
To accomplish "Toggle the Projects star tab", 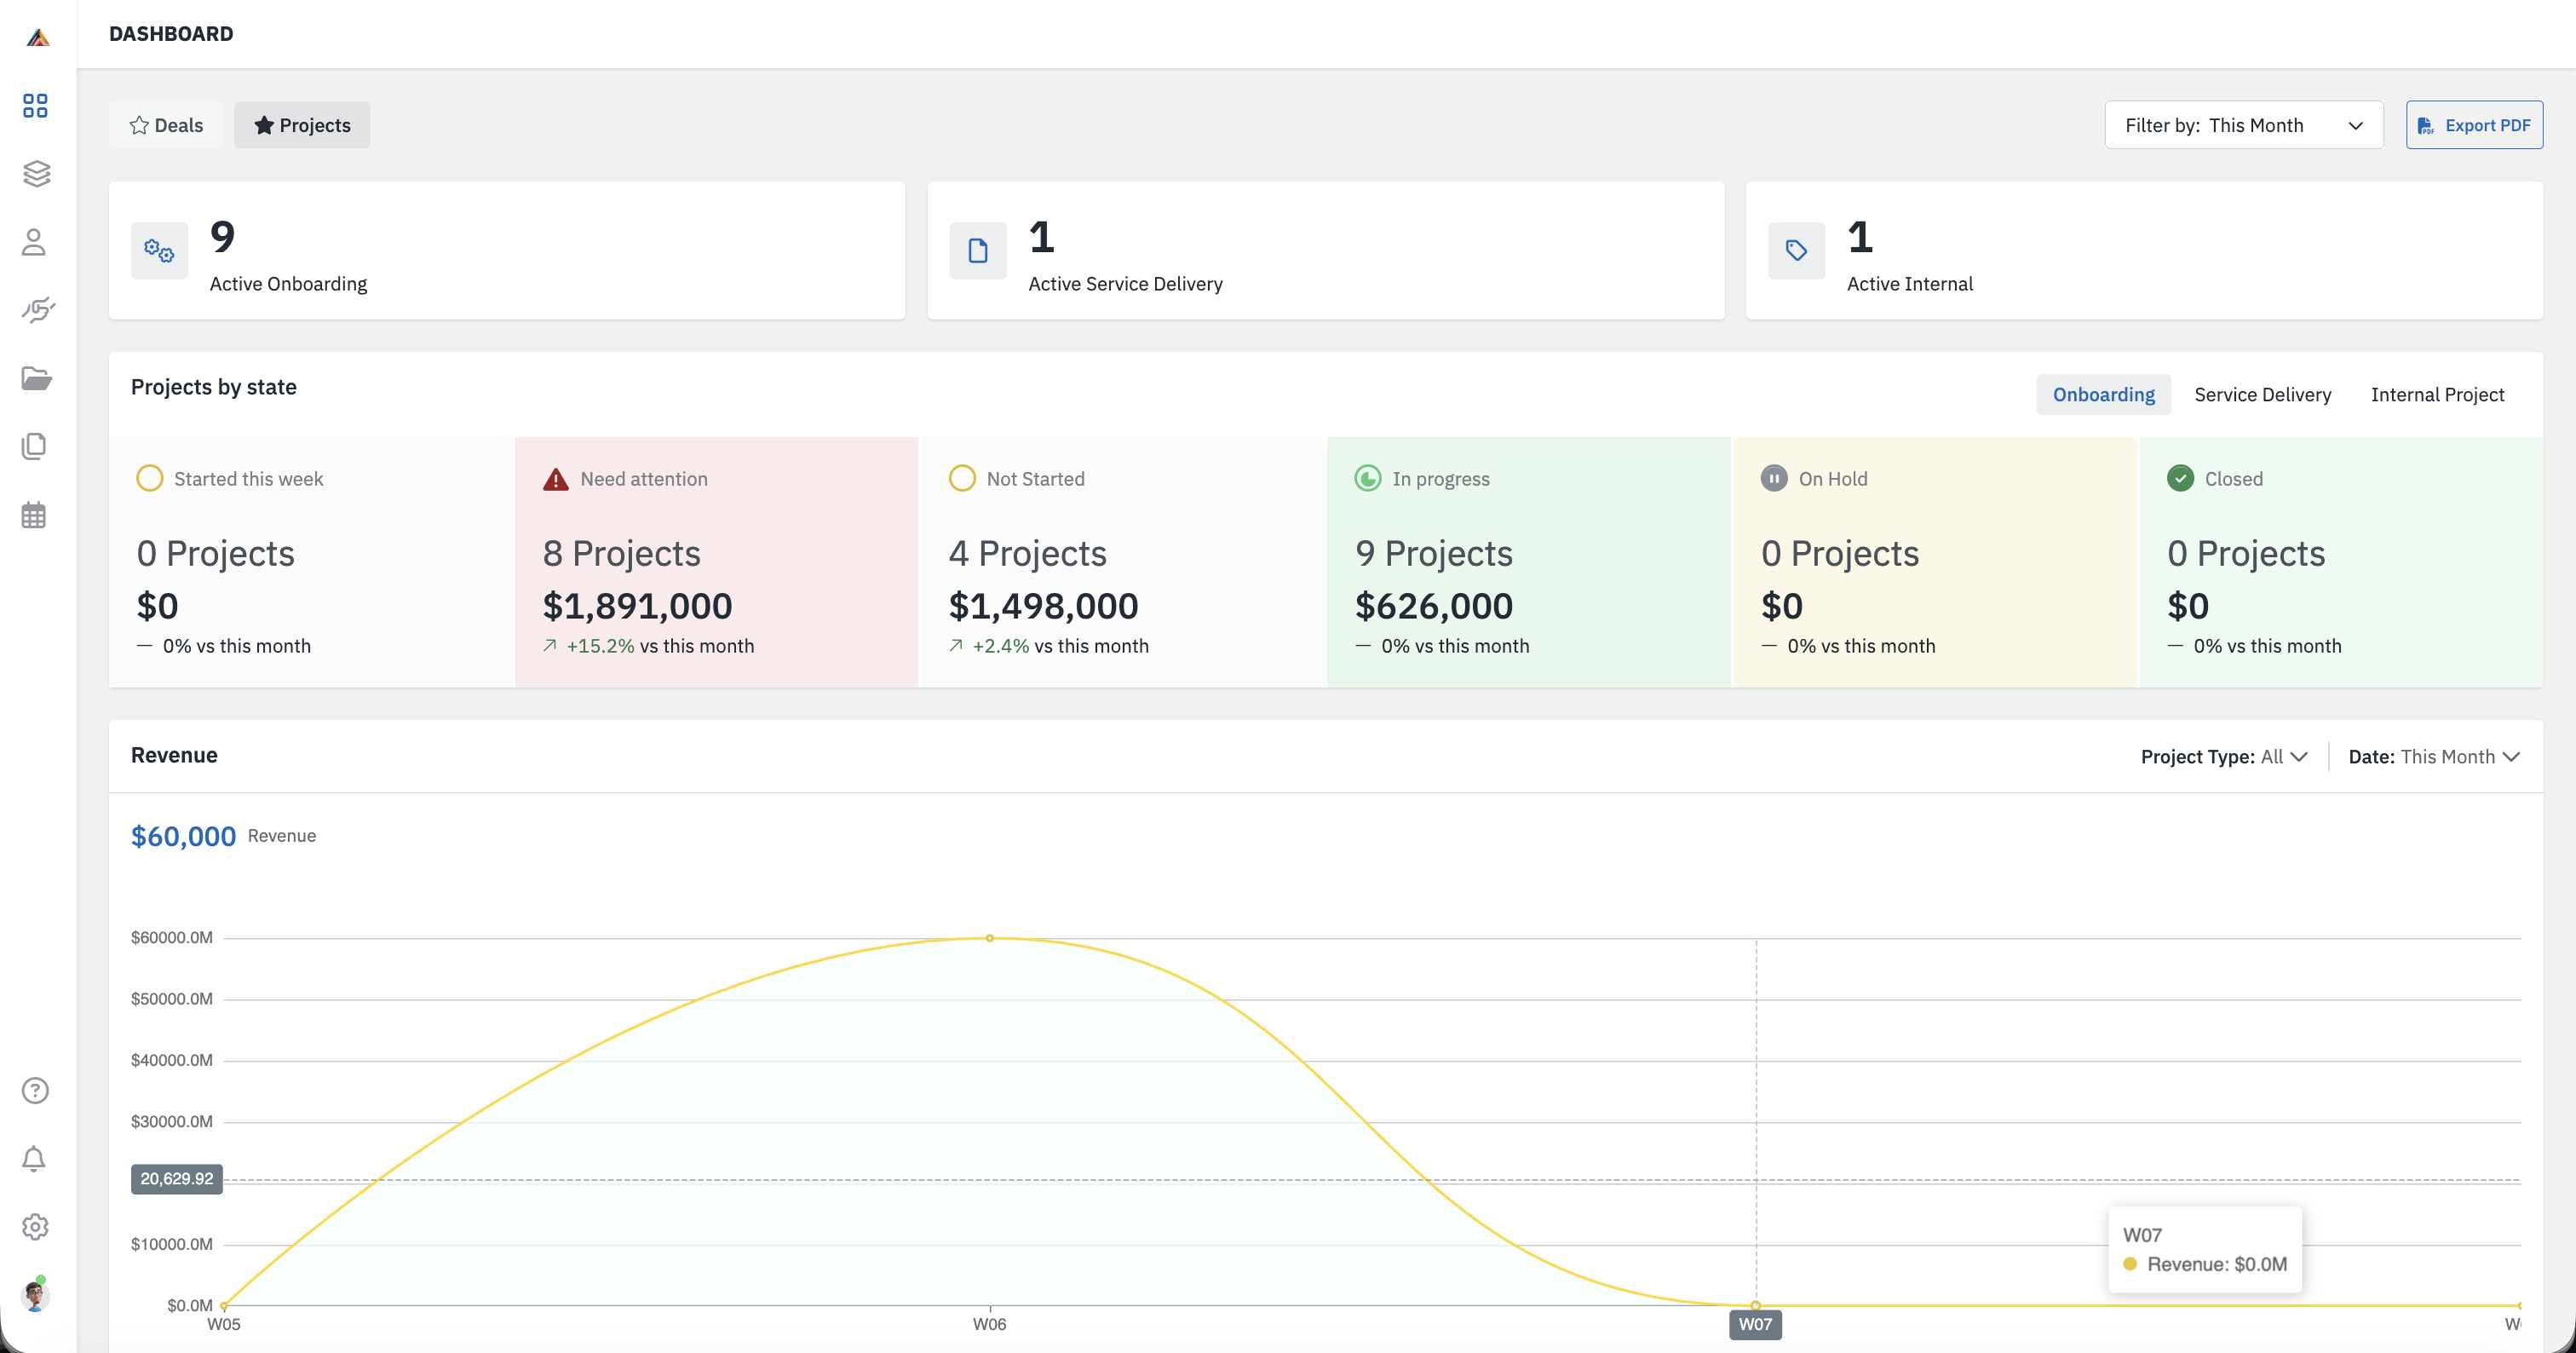I will [302, 125].
